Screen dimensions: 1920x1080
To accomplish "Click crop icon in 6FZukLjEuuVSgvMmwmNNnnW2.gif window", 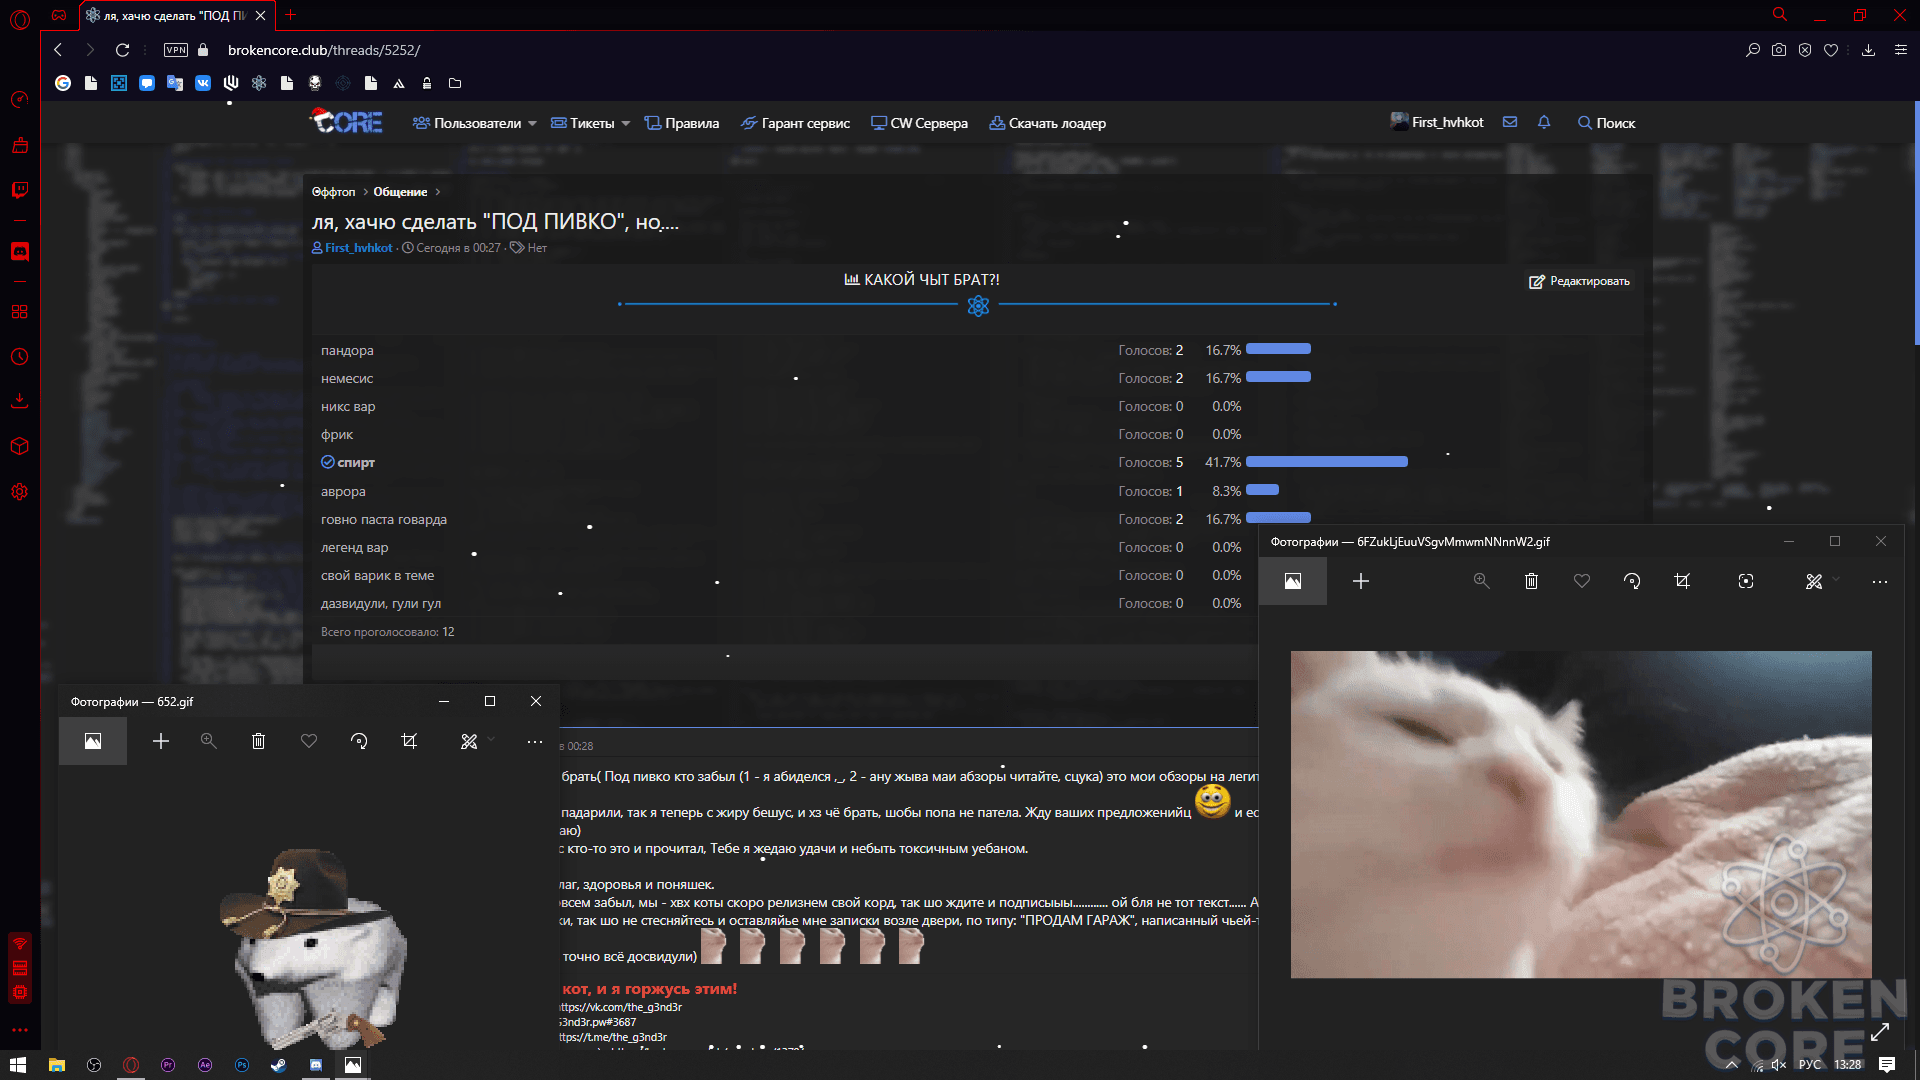I will 1682,581.
